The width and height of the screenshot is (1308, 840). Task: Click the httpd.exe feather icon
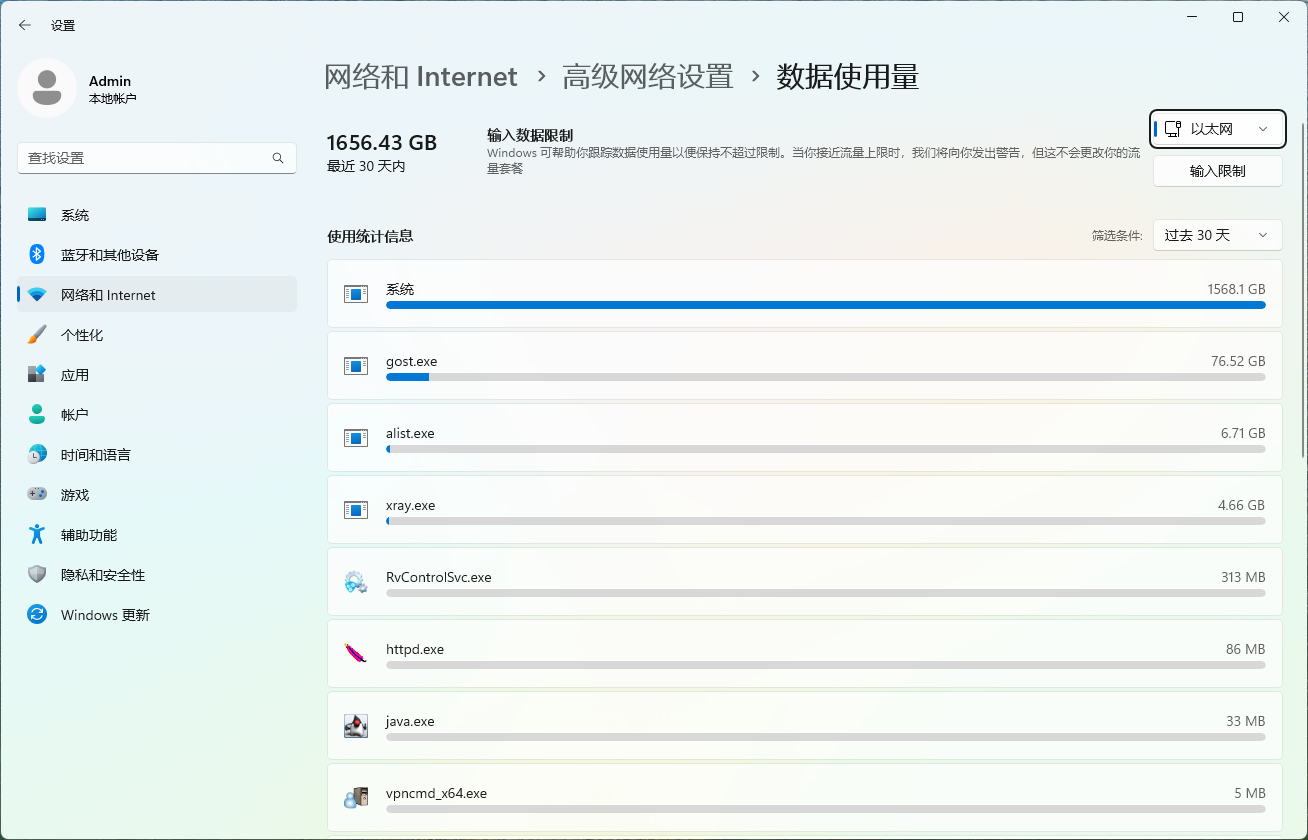click(356, 654)
